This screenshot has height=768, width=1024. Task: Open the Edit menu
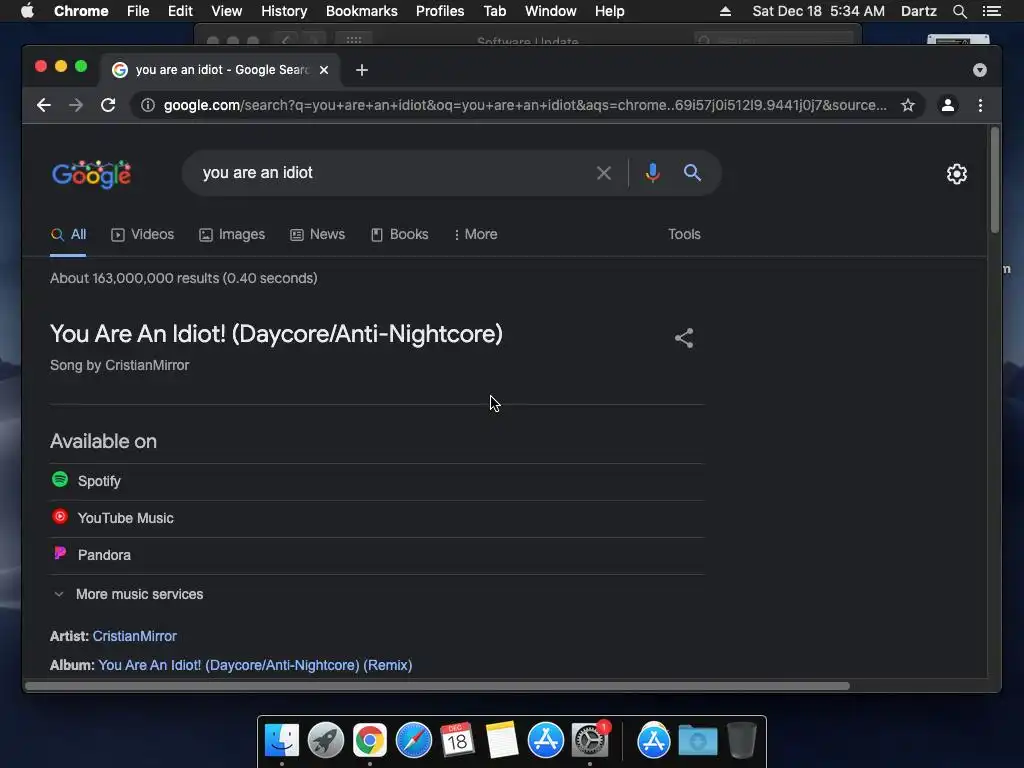(x=180, y=11)
